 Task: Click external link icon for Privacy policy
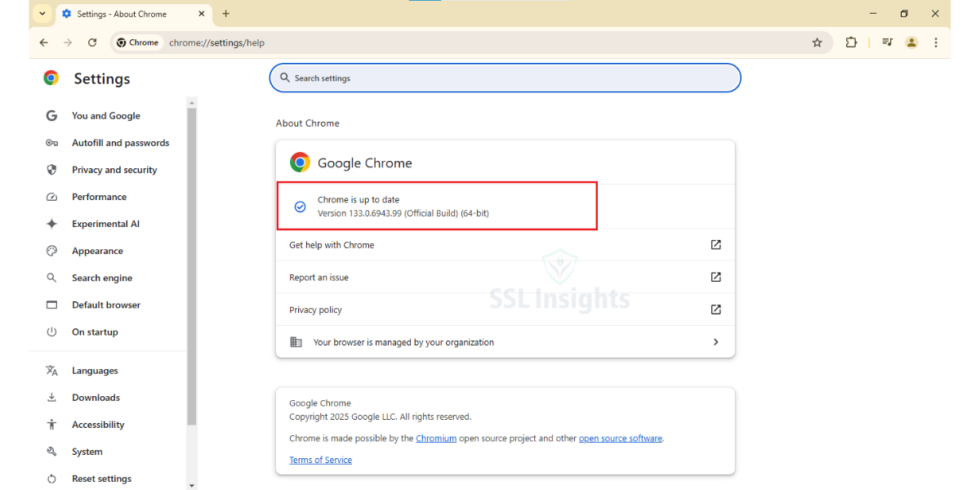point(716,310)
